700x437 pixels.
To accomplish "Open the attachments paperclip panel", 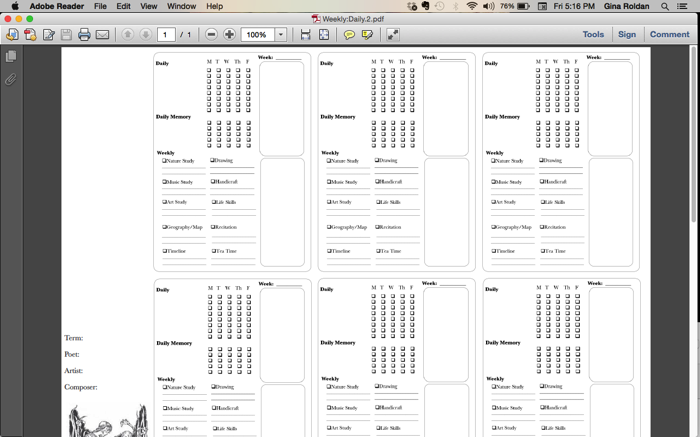I will coord(11,79).
